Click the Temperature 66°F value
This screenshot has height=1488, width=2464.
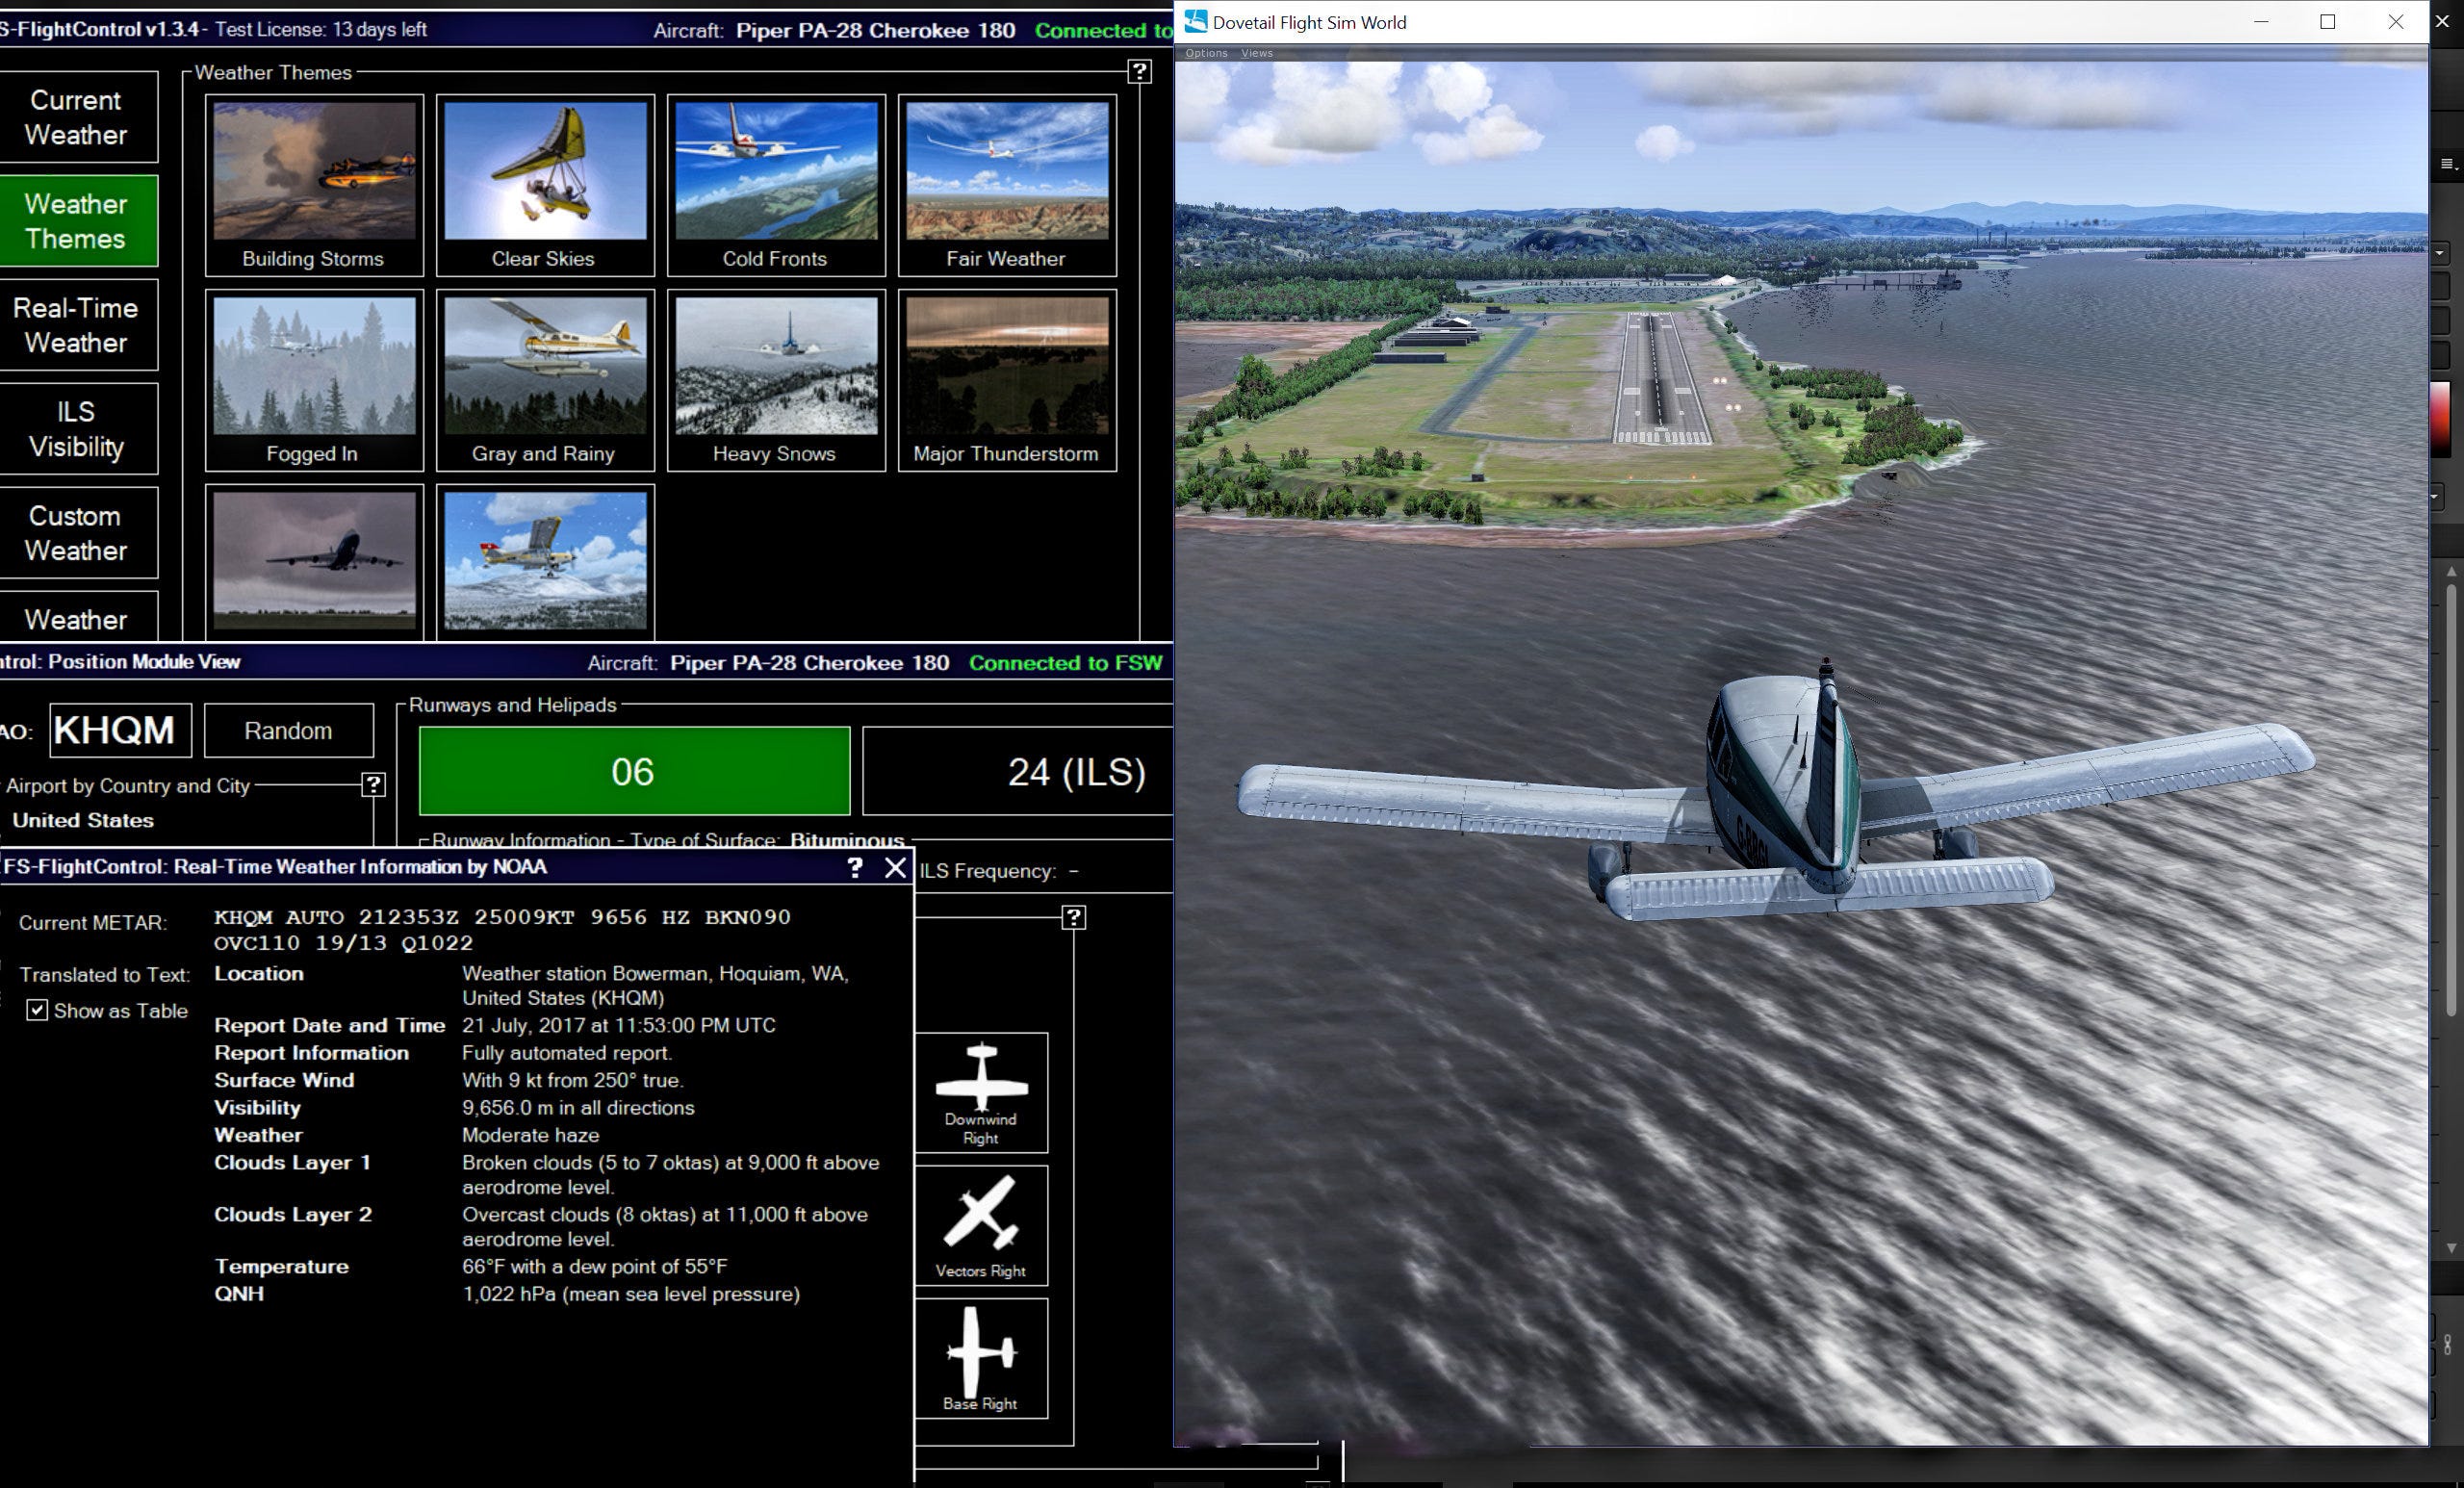click(x=595, y=1266)
